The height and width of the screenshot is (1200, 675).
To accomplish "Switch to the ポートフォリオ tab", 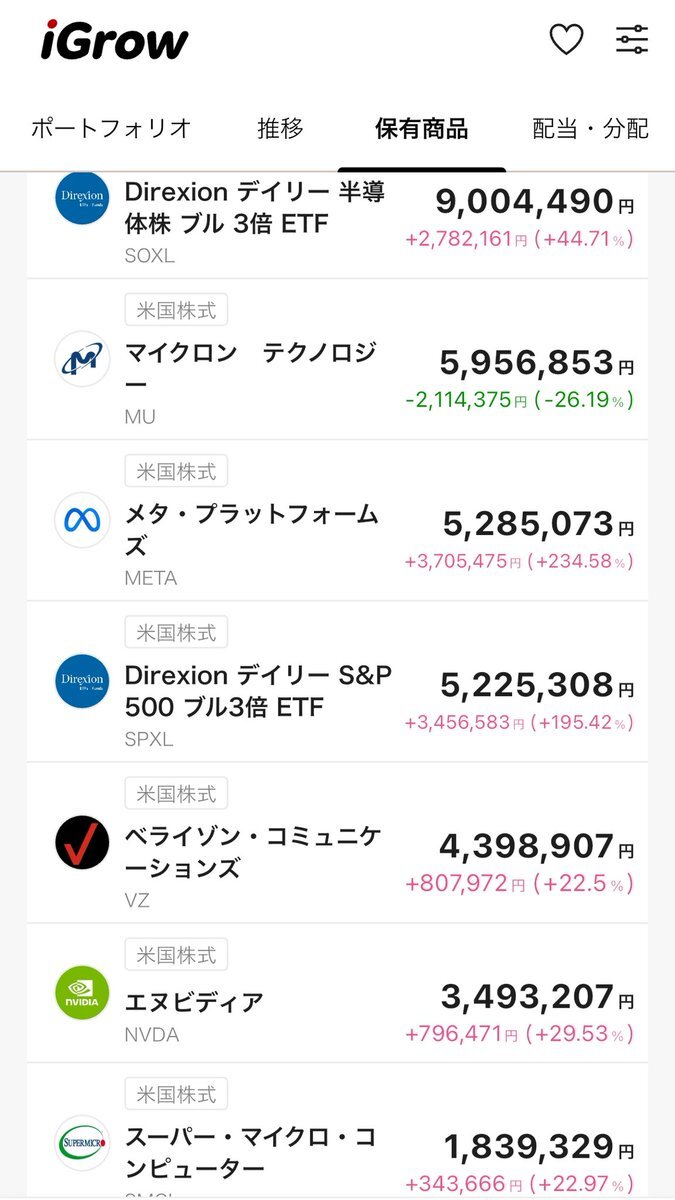I will (x=110, y=128).
